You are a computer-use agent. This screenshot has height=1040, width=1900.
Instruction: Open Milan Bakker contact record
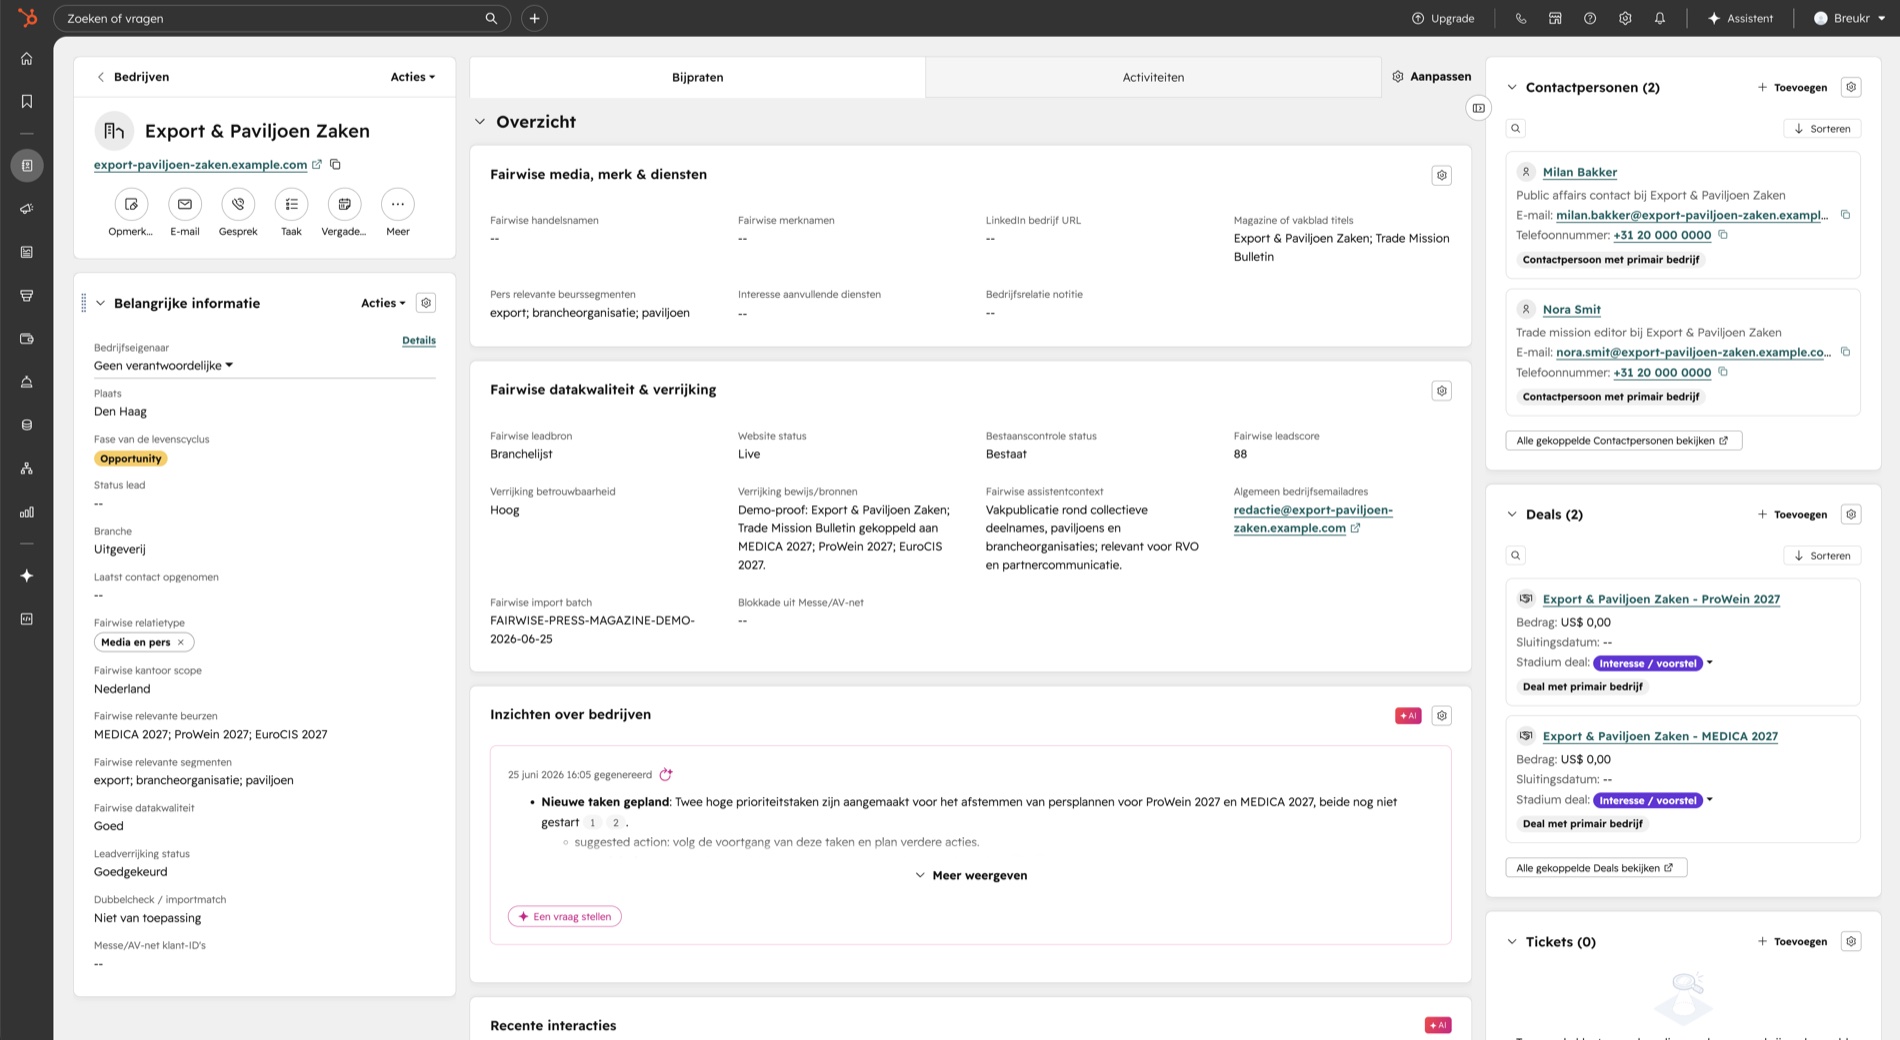click(x=1579, y=172)
